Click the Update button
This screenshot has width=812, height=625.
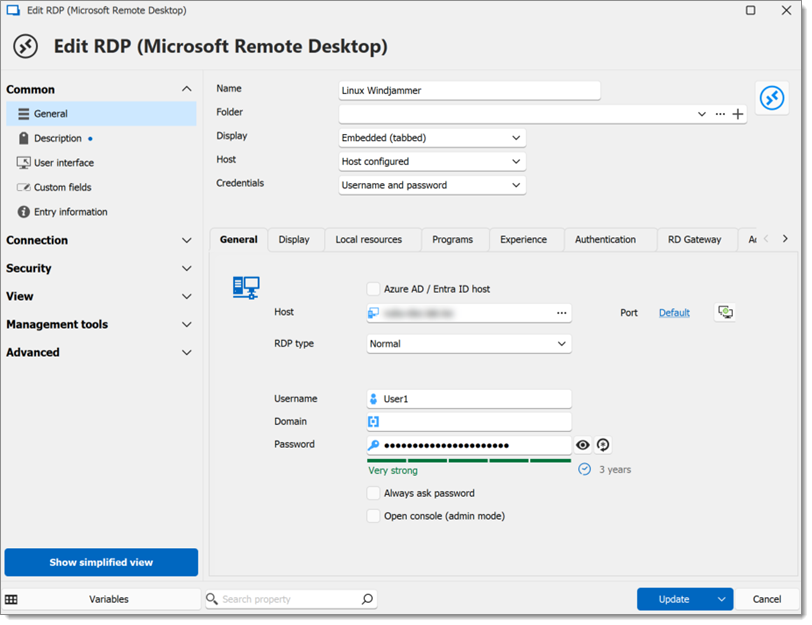pos(674,599)
